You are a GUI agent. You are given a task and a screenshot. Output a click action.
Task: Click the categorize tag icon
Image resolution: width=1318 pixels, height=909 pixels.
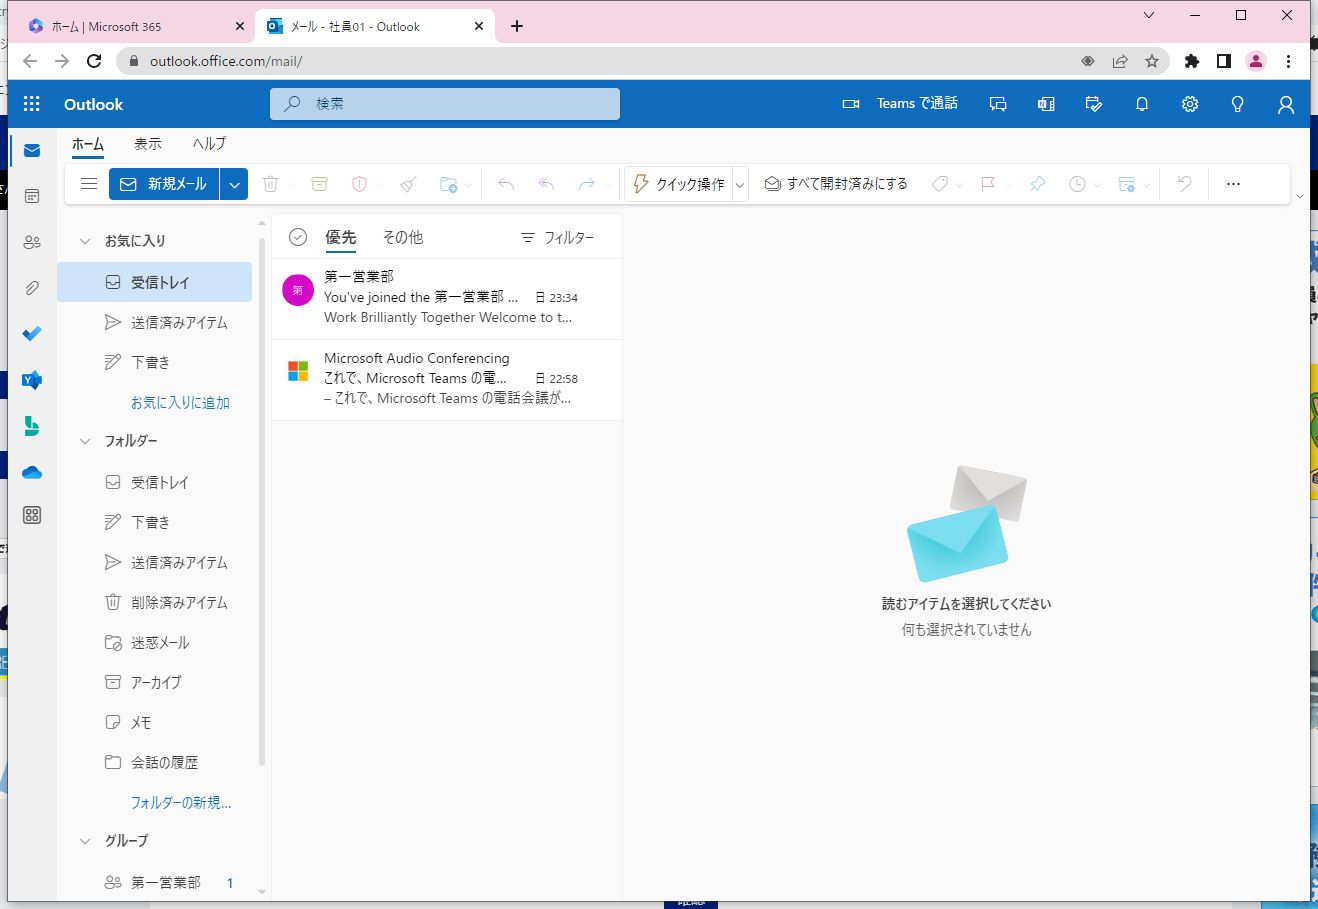click(940, 184)
